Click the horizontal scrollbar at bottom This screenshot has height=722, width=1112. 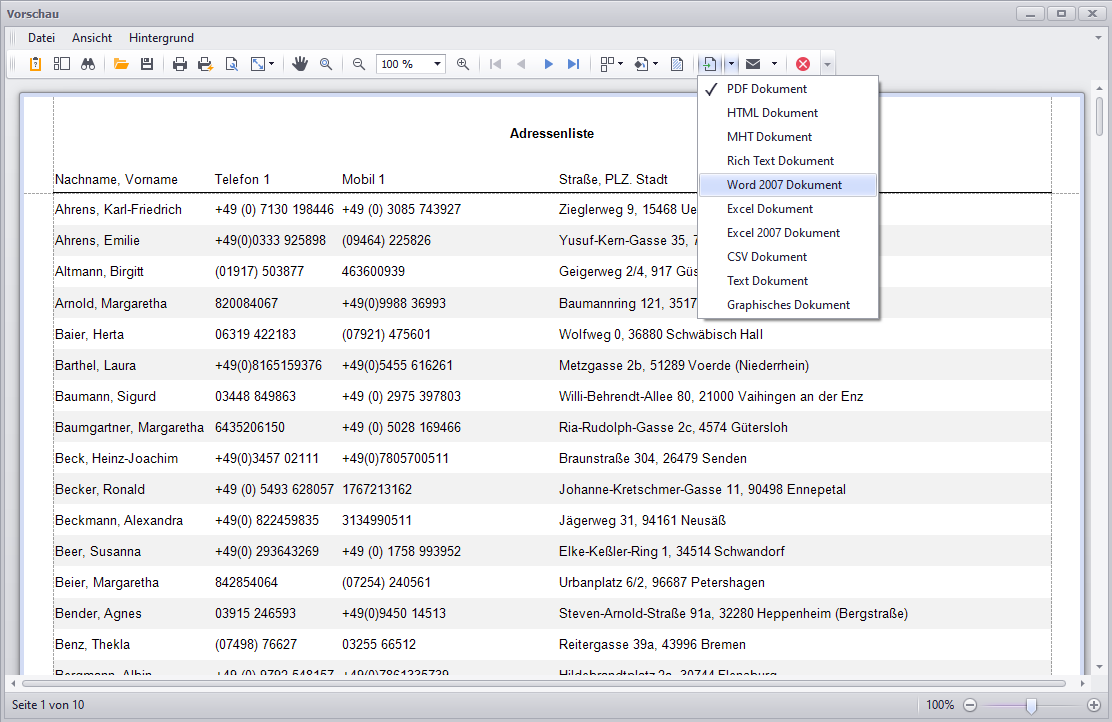pyautogui.click(x=543, y=684)
